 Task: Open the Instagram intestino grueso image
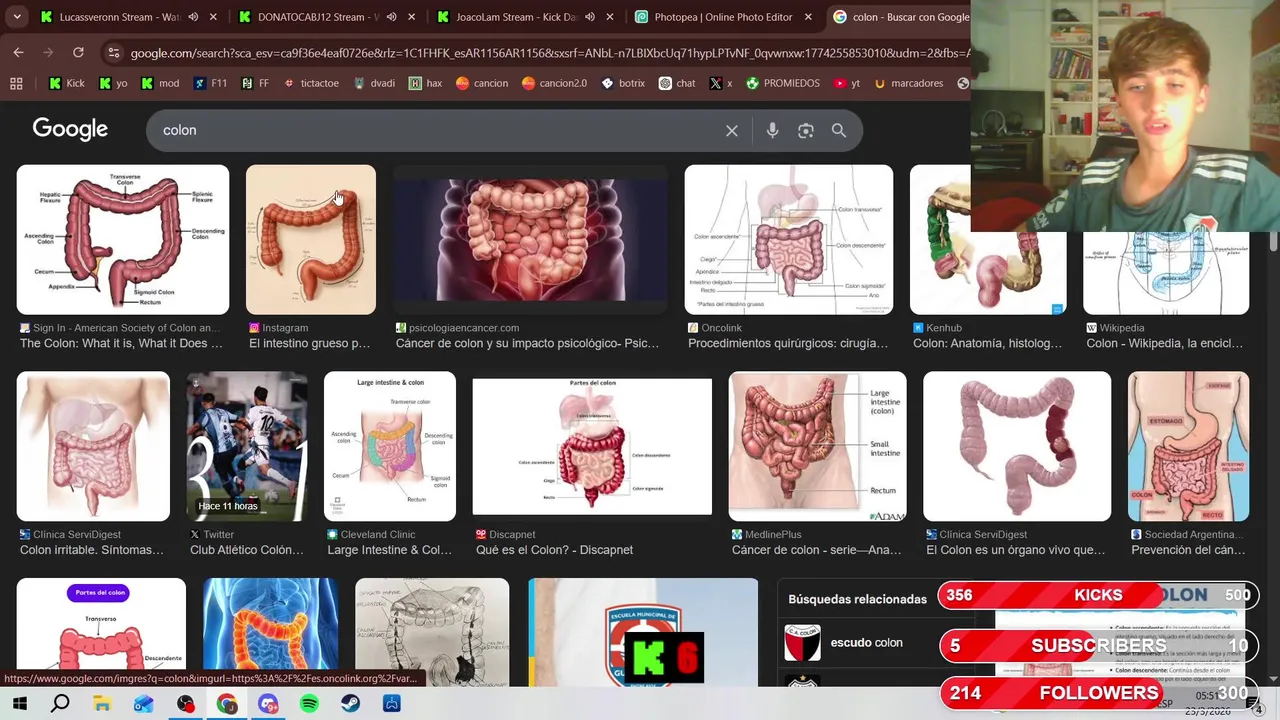[x=311, y=240]
